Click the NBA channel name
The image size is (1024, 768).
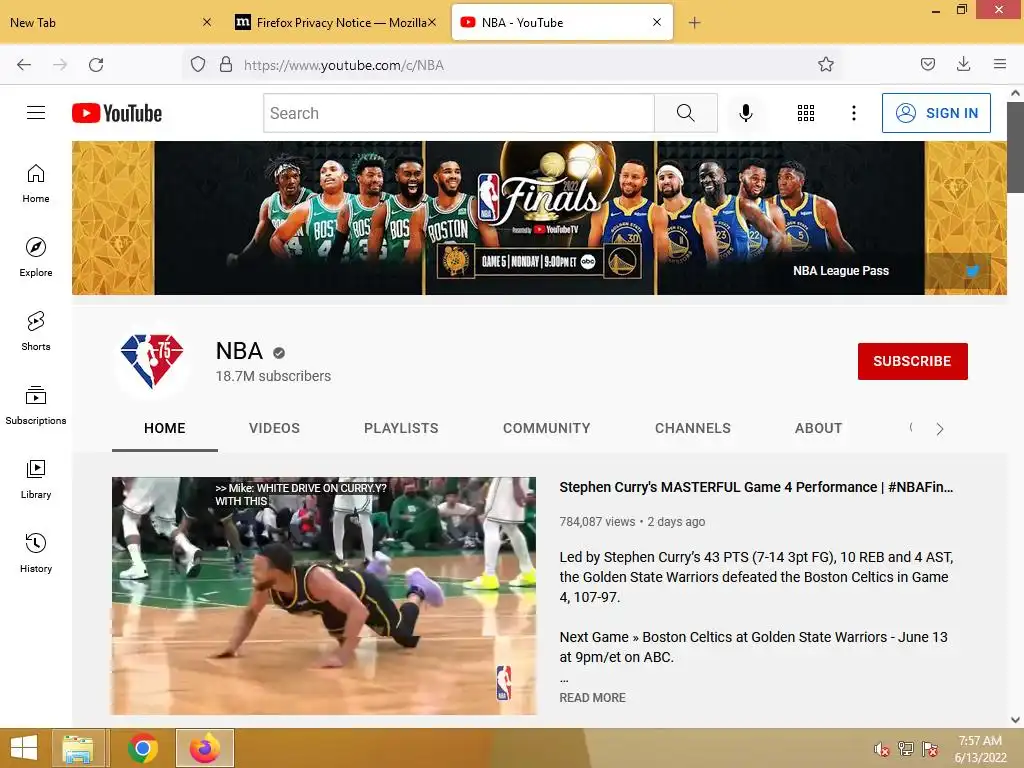239,351
